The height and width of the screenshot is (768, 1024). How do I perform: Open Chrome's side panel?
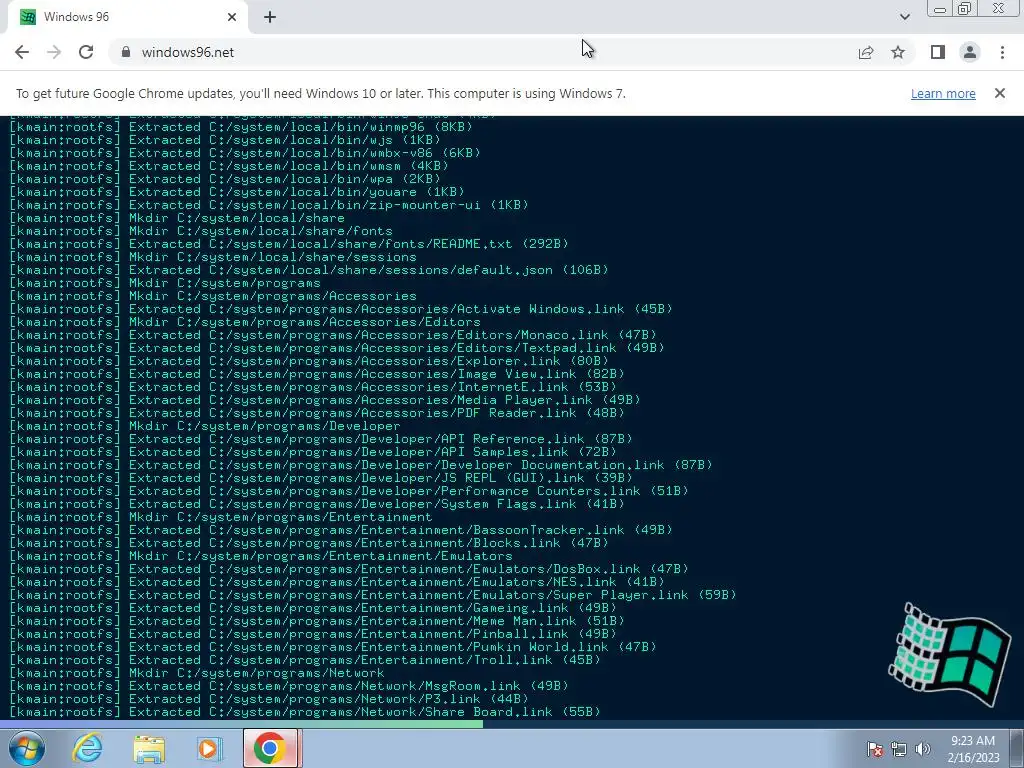[x=938, y=52]
